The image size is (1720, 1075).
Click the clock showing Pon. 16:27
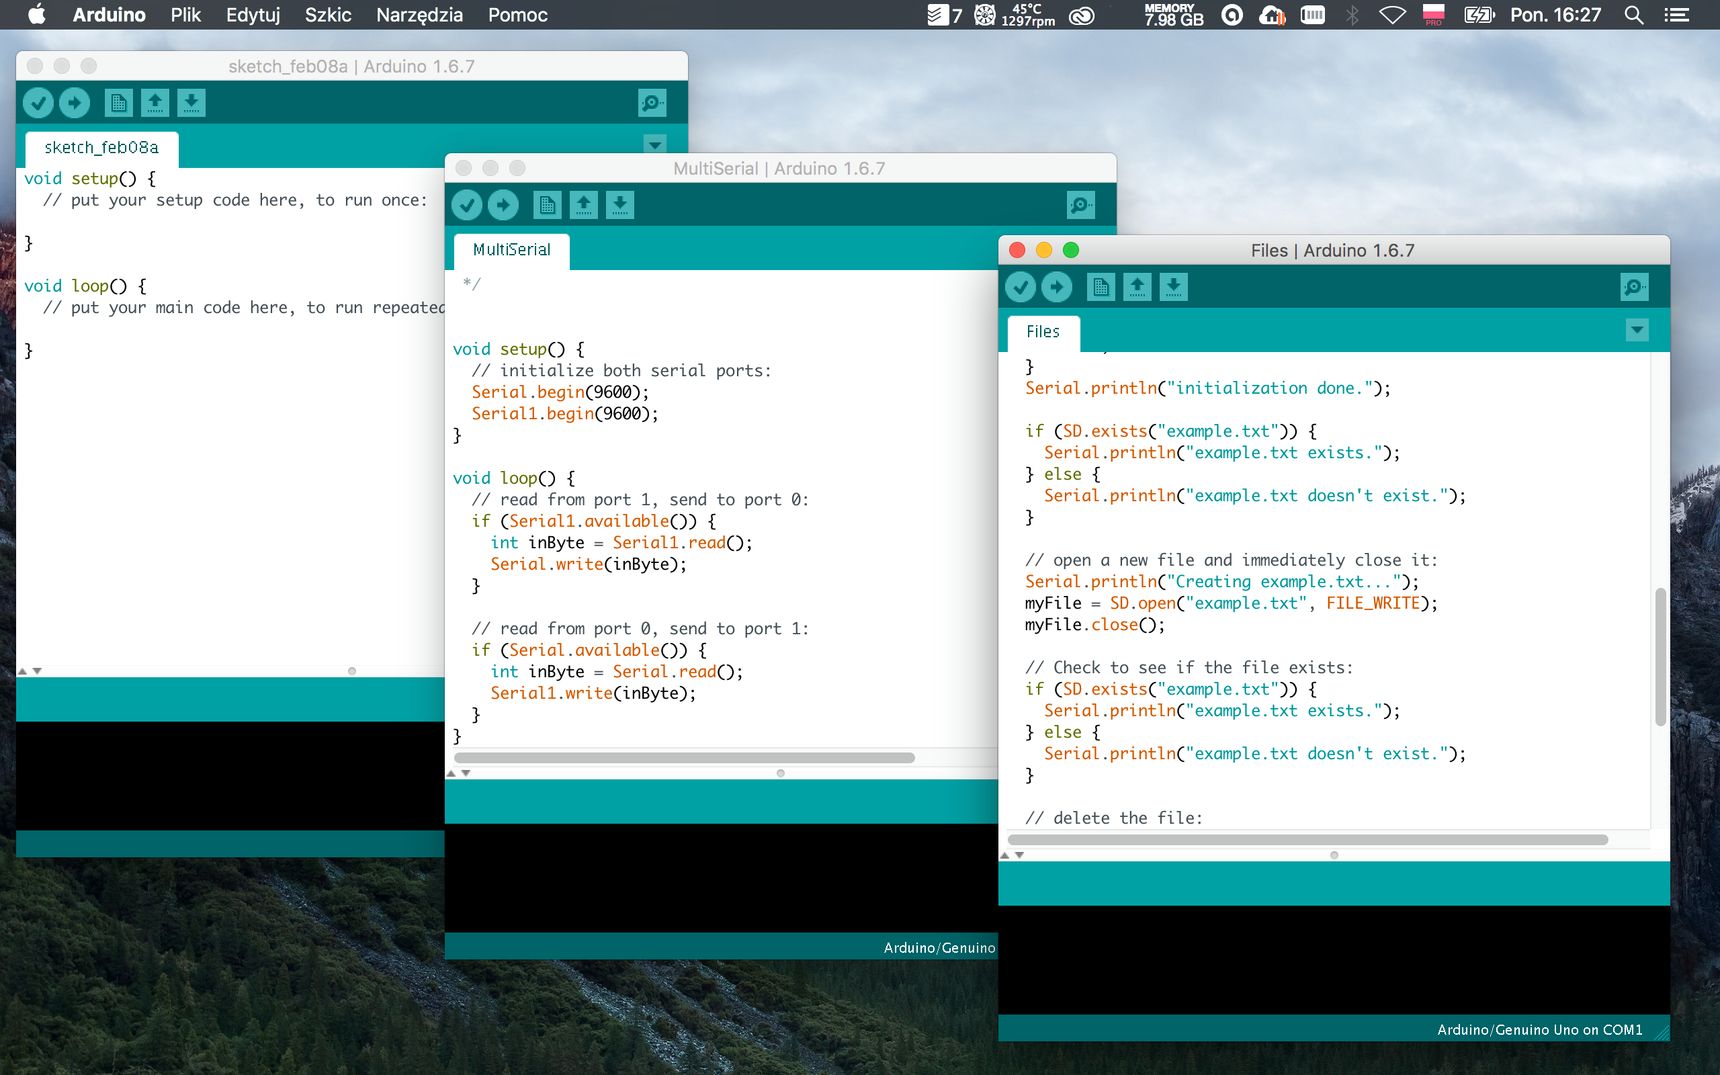(1555, 15)
